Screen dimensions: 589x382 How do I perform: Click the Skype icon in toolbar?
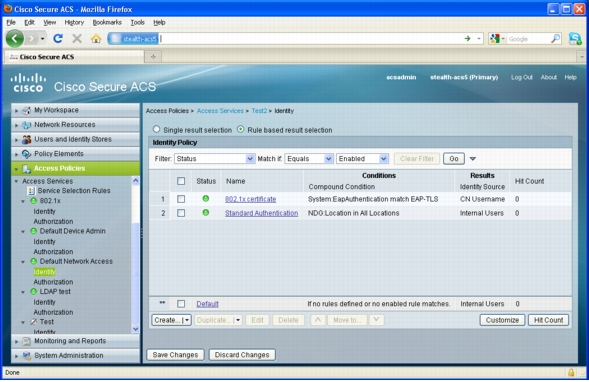point(575,38)
